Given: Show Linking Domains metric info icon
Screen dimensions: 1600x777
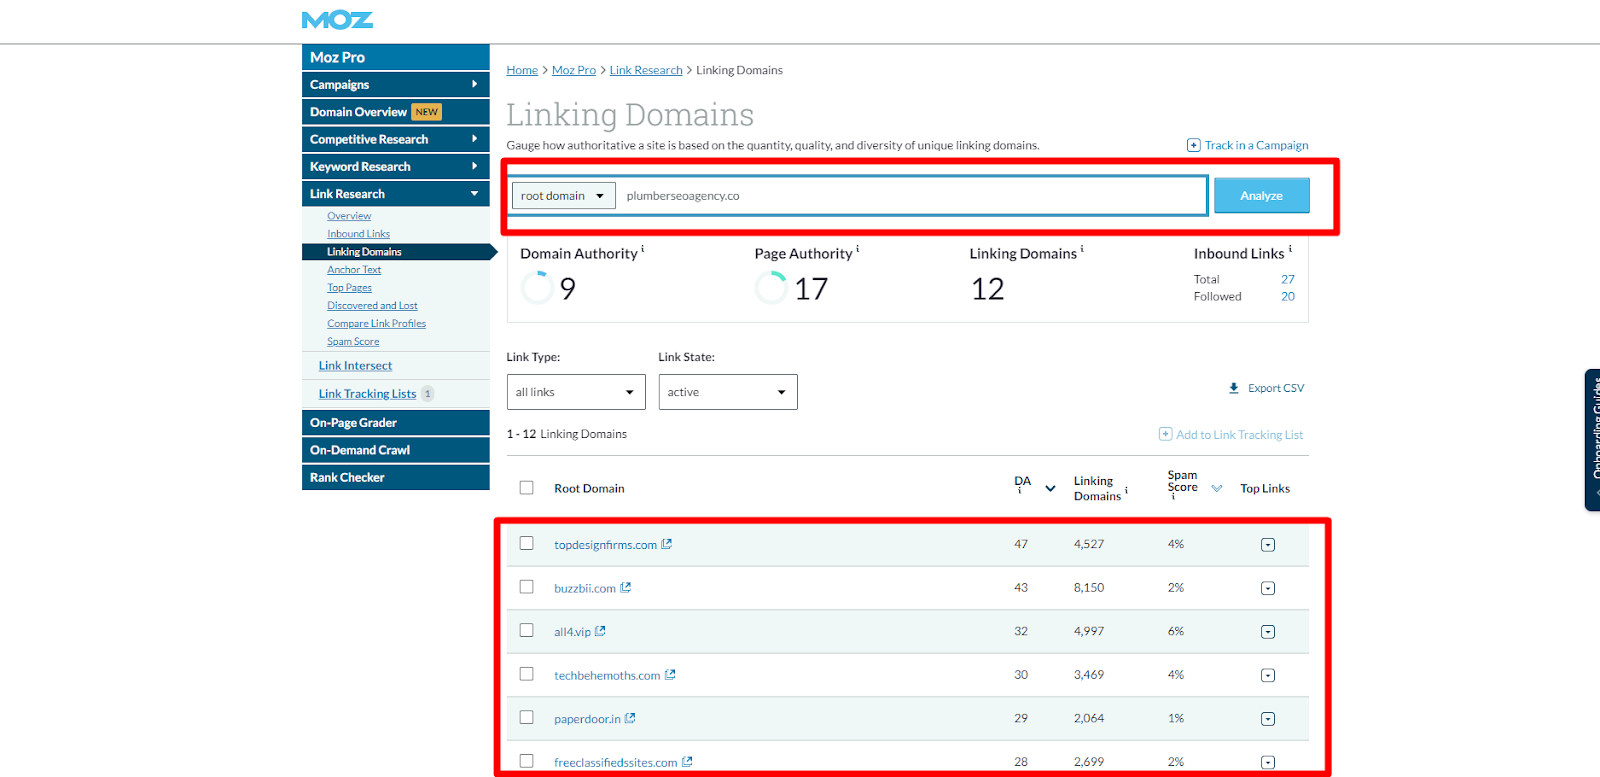Looking at the screenshot, I should point(1082,248).
